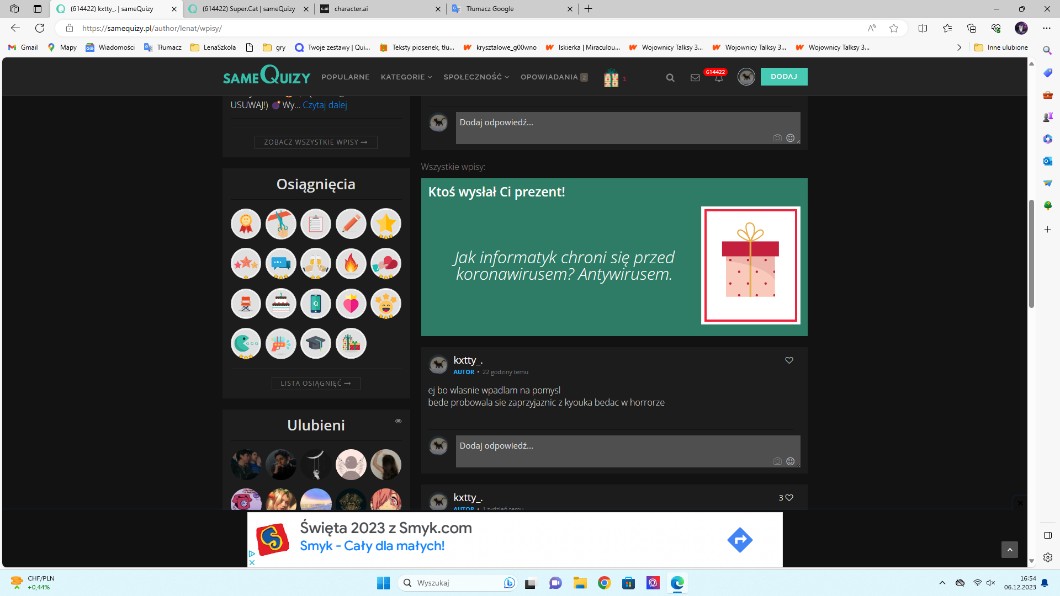Click the graduation cap achievement badge
The image size is (1060, 596).
click(x=316, y=343)
